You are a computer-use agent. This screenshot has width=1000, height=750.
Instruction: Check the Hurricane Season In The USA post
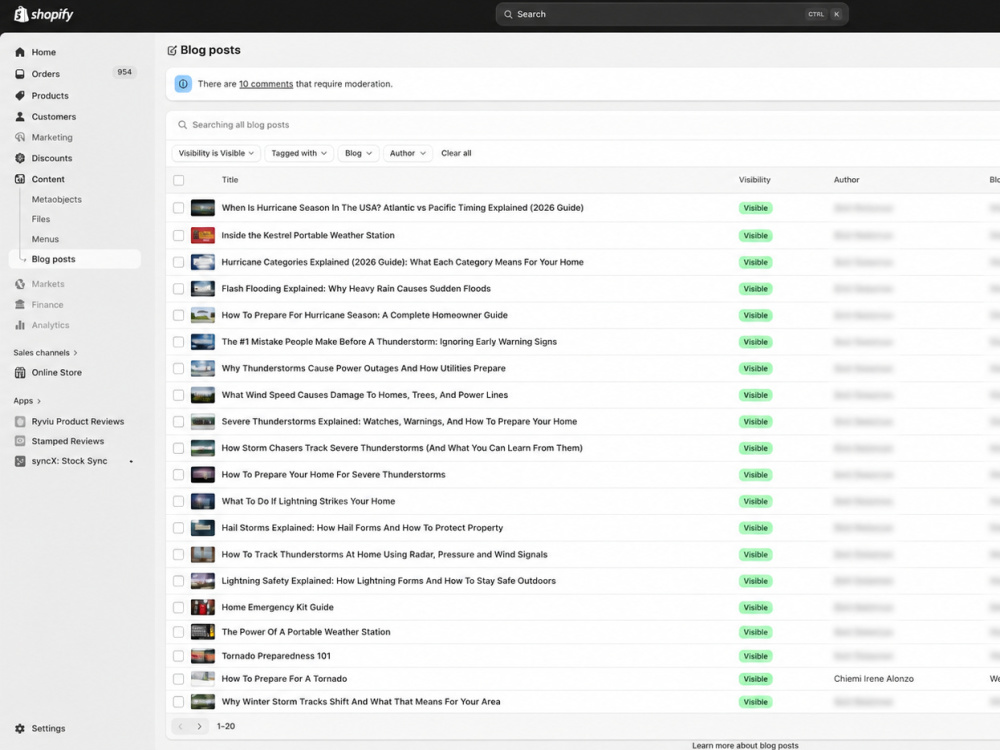[x=179, y=208]
